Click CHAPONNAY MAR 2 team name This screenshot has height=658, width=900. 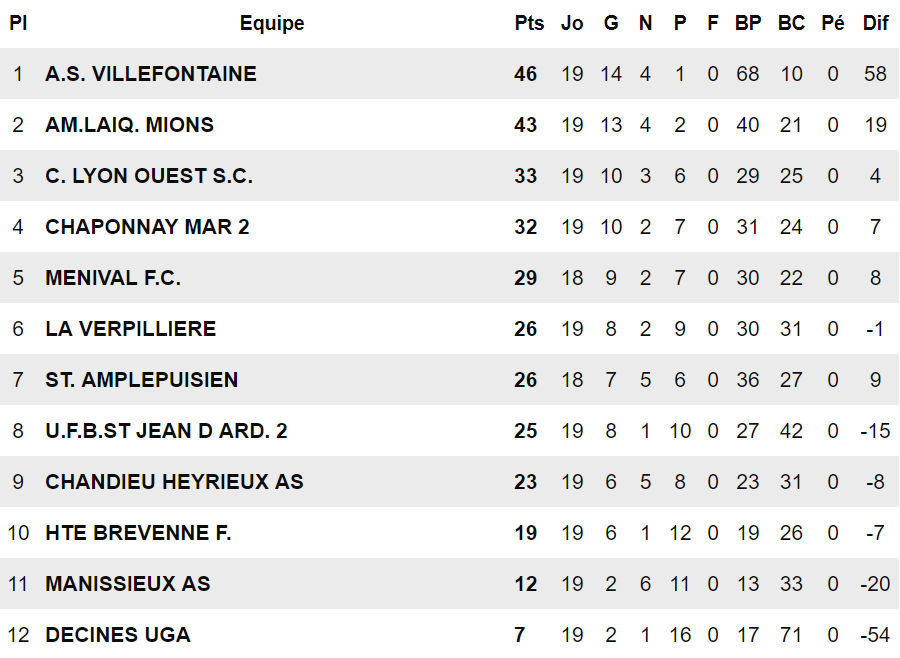pos(147,227)
